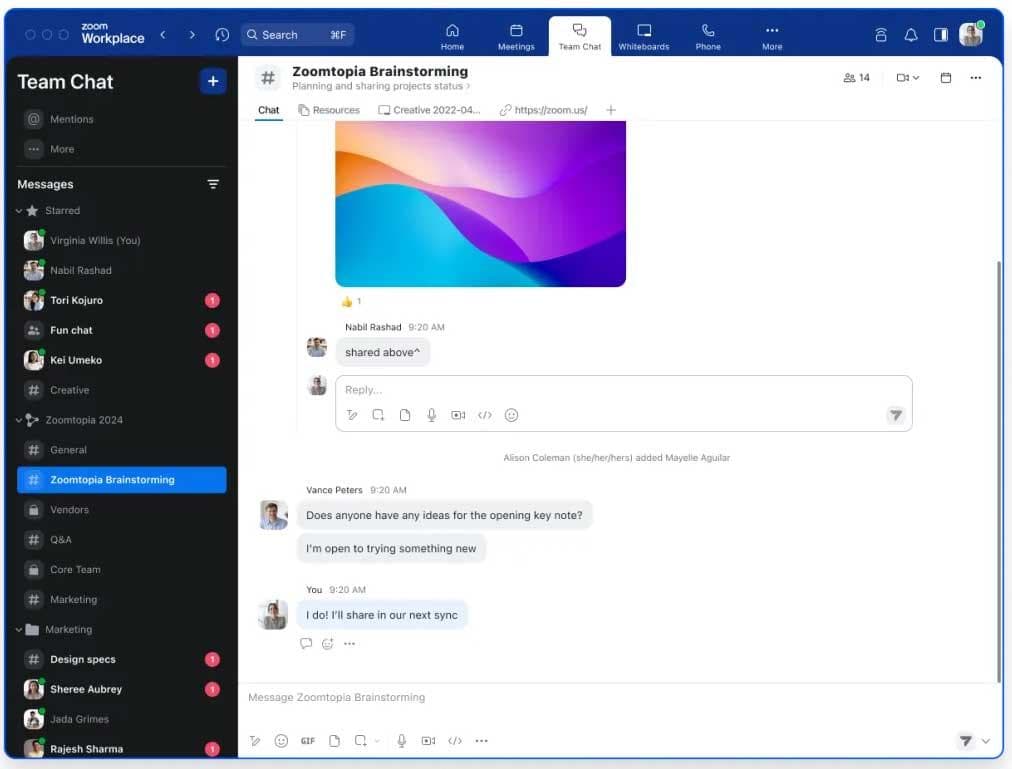Image resolution: width=1012 pixels, height=769 pixels.
Task: Open the history clock icon
Action: click(222, 35)
